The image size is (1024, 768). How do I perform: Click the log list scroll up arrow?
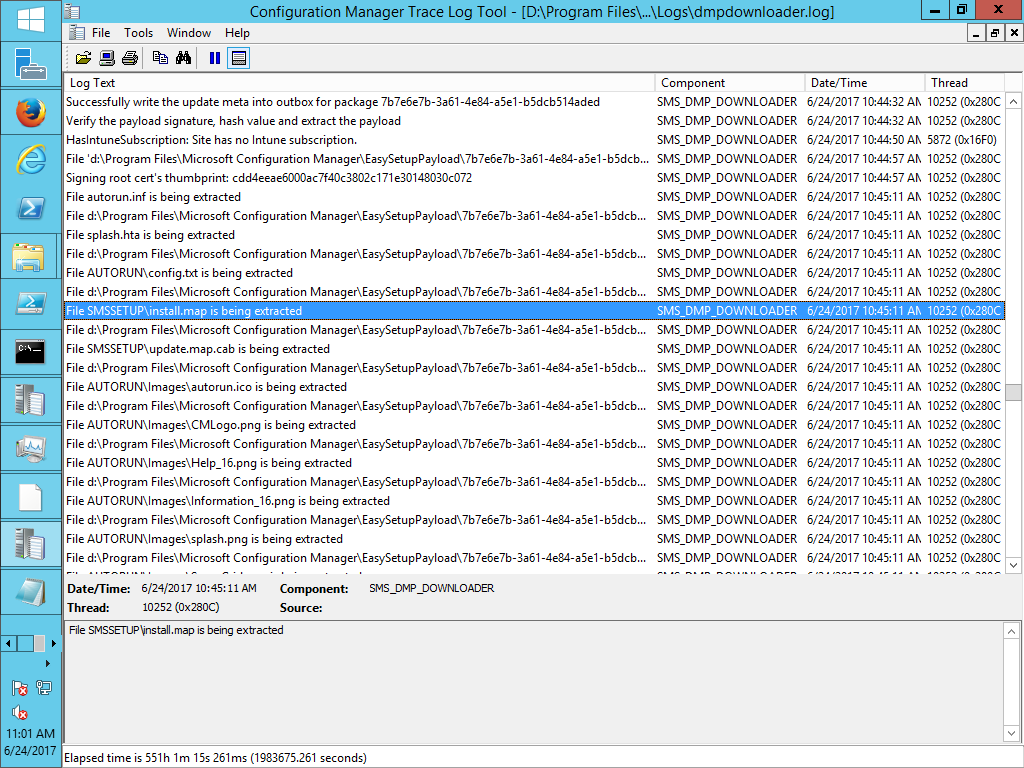[x=1014, y=101]
